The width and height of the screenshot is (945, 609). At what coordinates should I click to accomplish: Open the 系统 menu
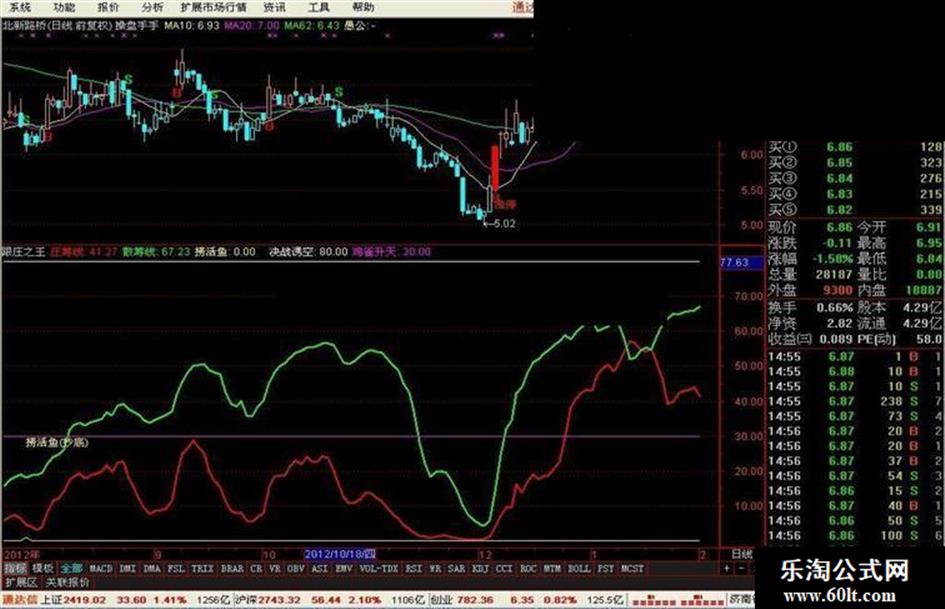[20, 8]
